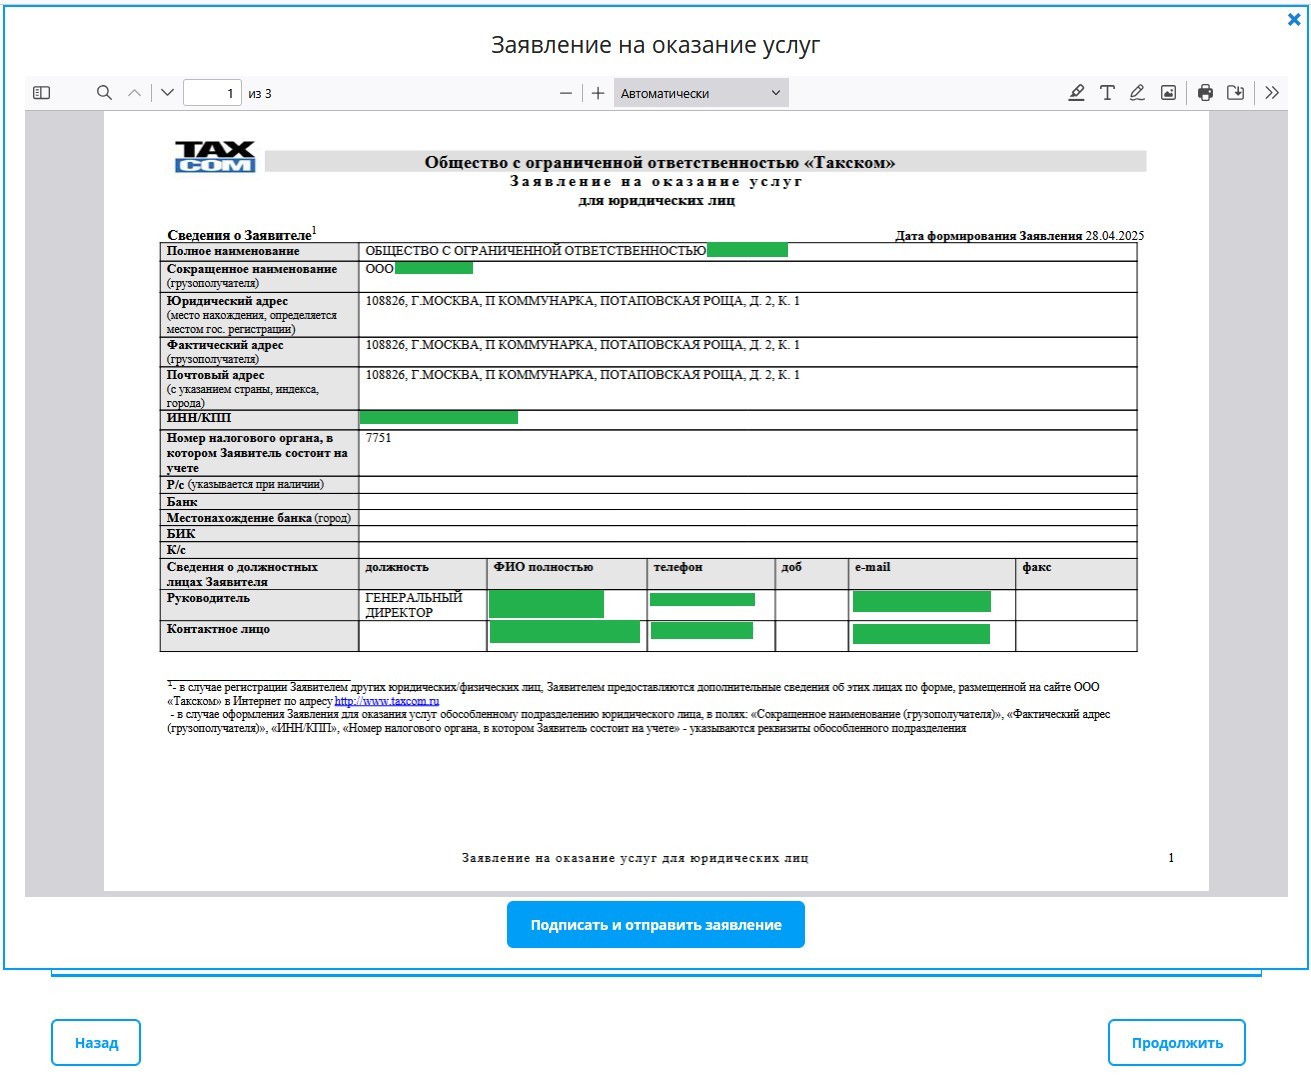Open the find-in-document search
This screenshot has height=1081, width=1311.
pyautogui.click(x=104, y=93)
